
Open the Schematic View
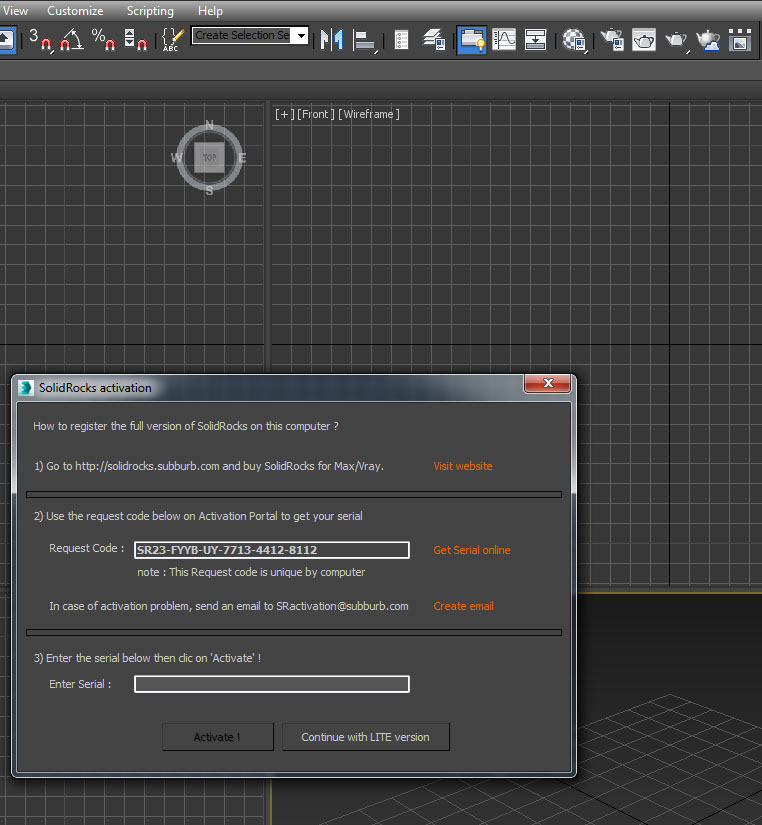[536, 39]
